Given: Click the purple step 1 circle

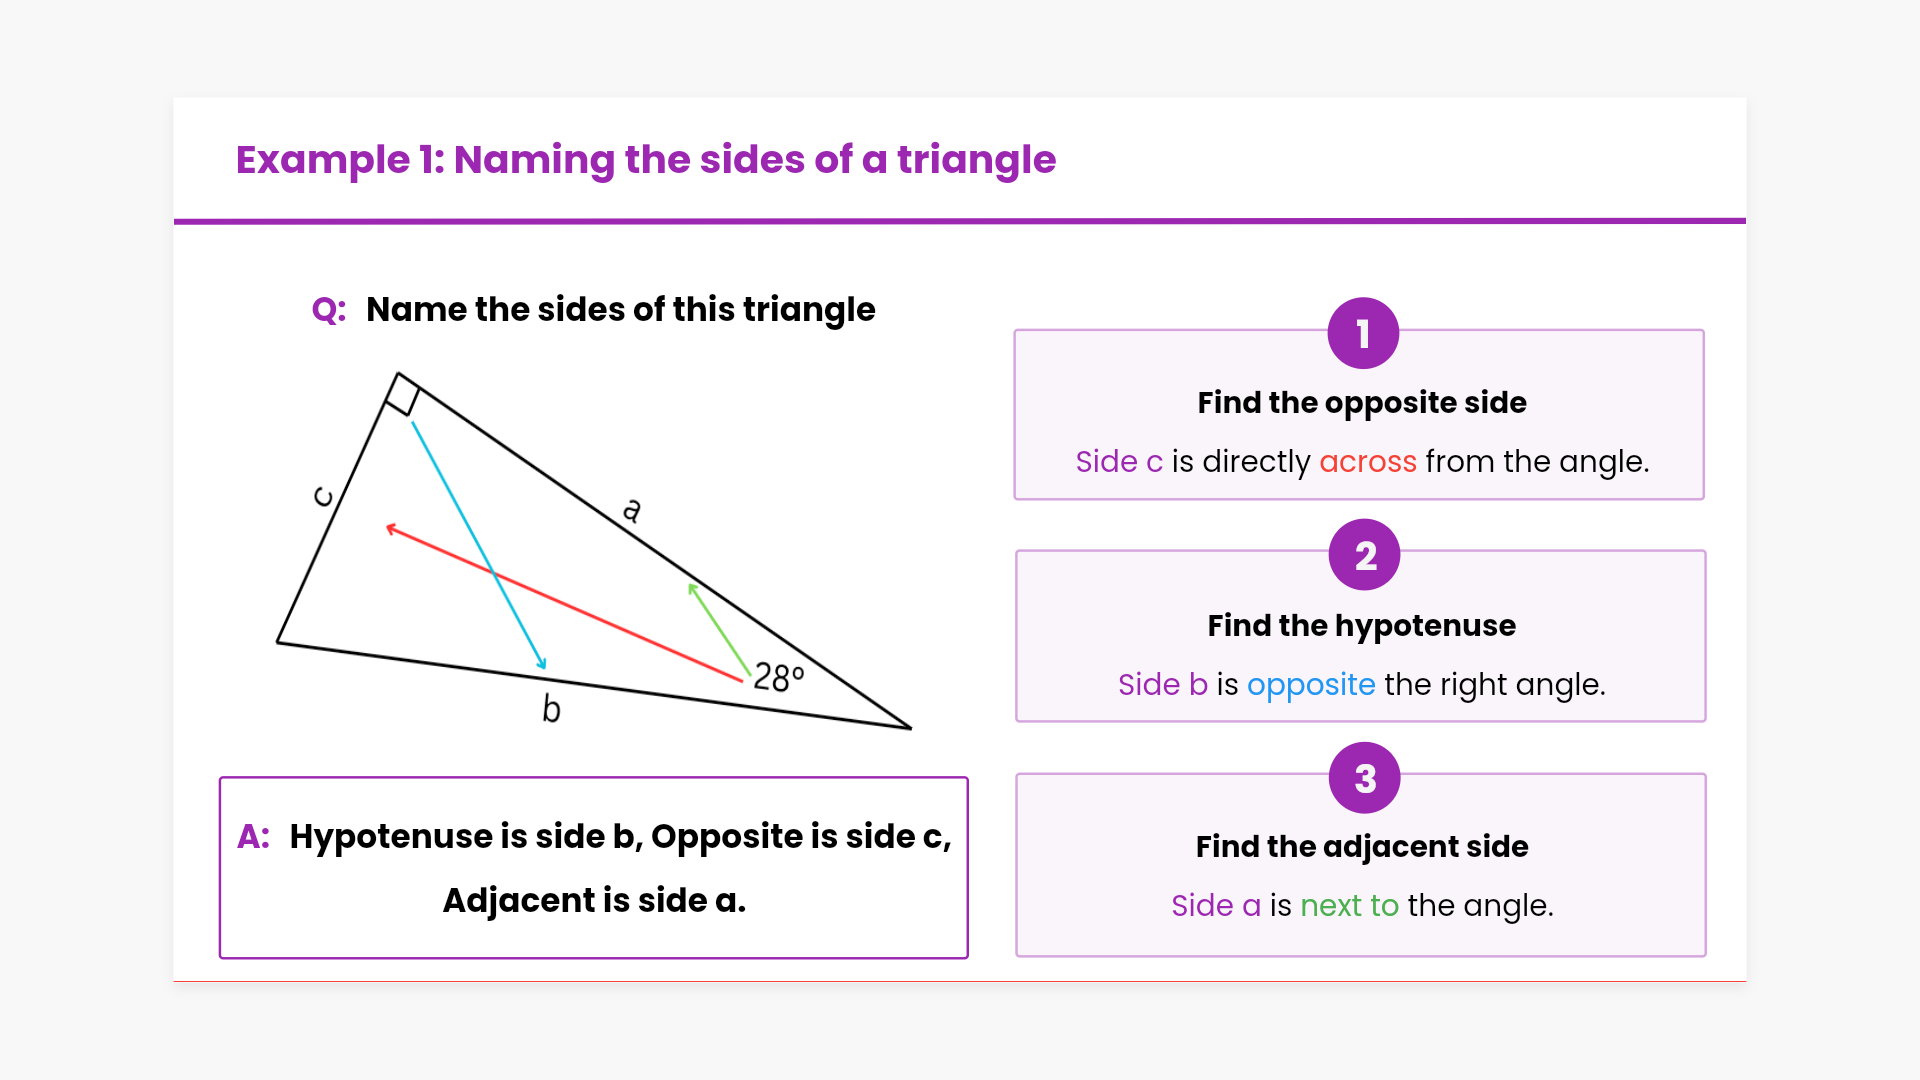Looking at the screenshot, I should (1362, 333).
